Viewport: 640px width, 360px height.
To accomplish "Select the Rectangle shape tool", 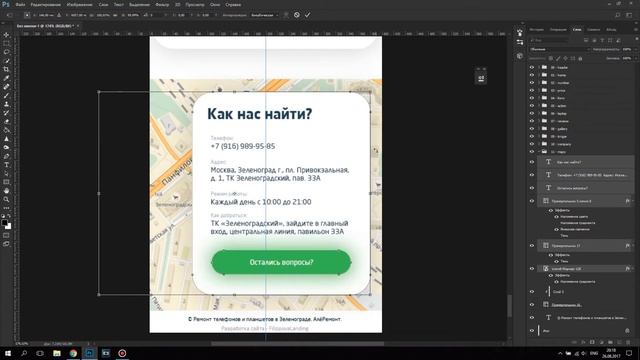I will click(6, 182).
